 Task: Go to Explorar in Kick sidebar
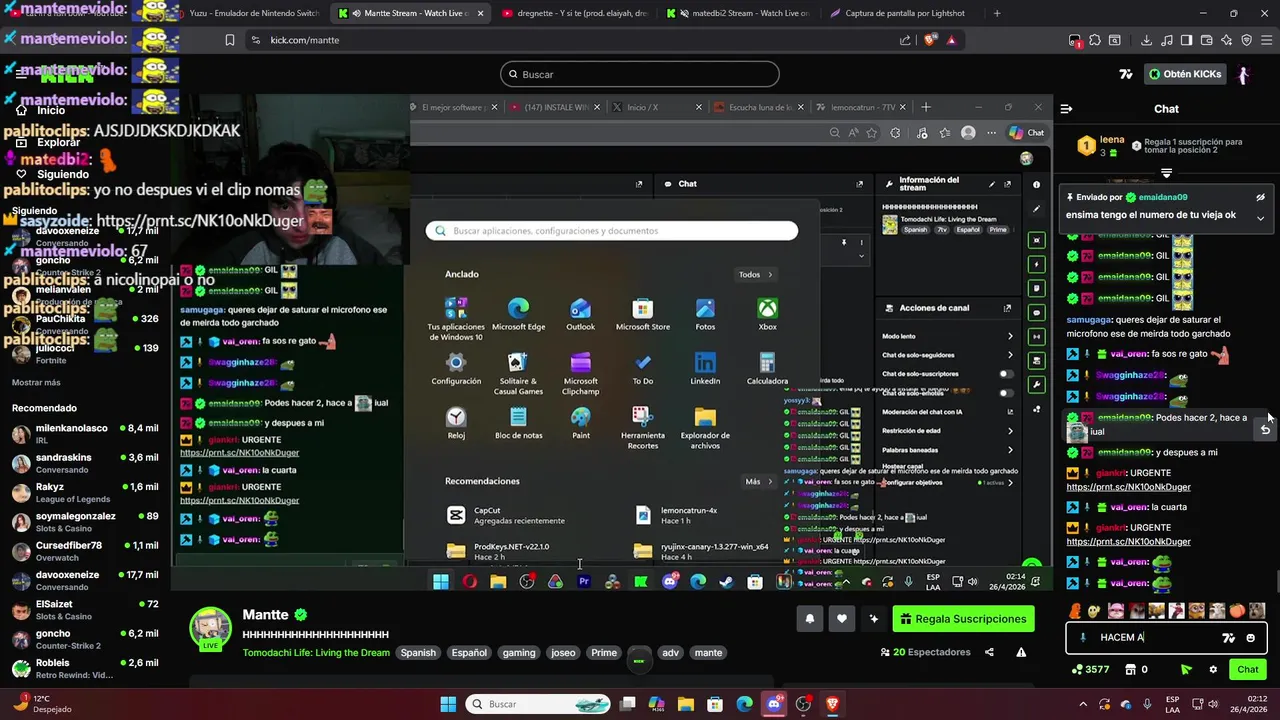[x=49, y=142]
